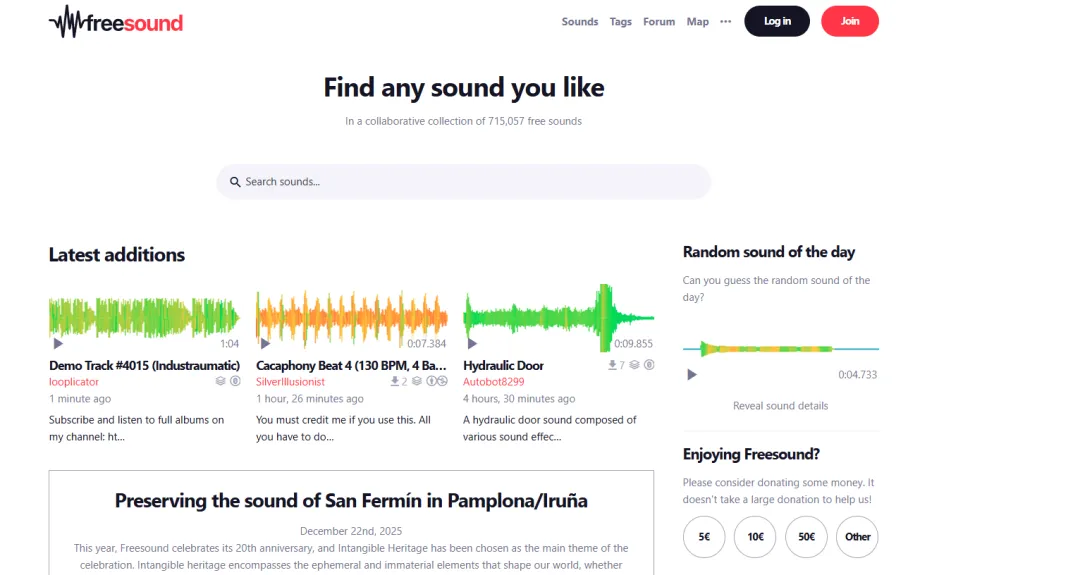1080x575 pixels.
Task: Open the Sounds navigation item
Action: click(579, 21)
